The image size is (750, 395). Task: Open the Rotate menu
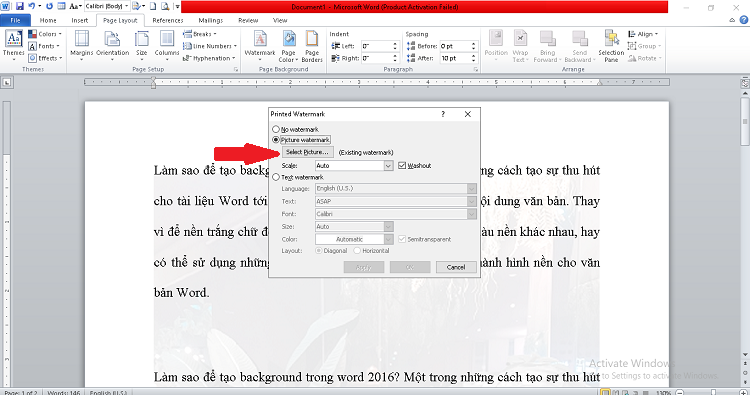coord(644,58)
